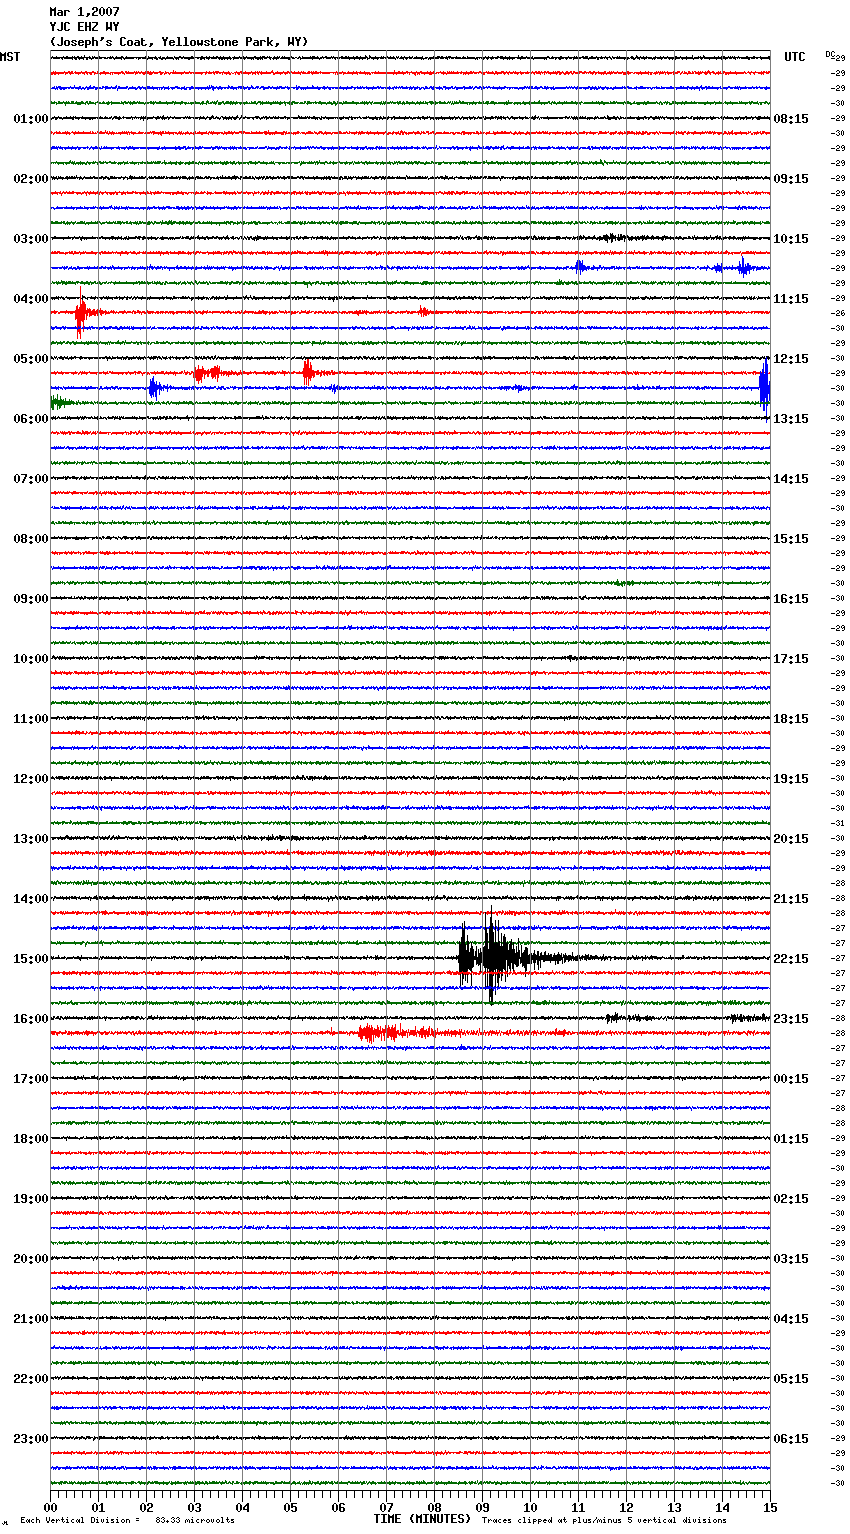Click the 04:15 UTC time label
The height and width of the screenshot is (1534, 850).
(x=791, y=1319)
